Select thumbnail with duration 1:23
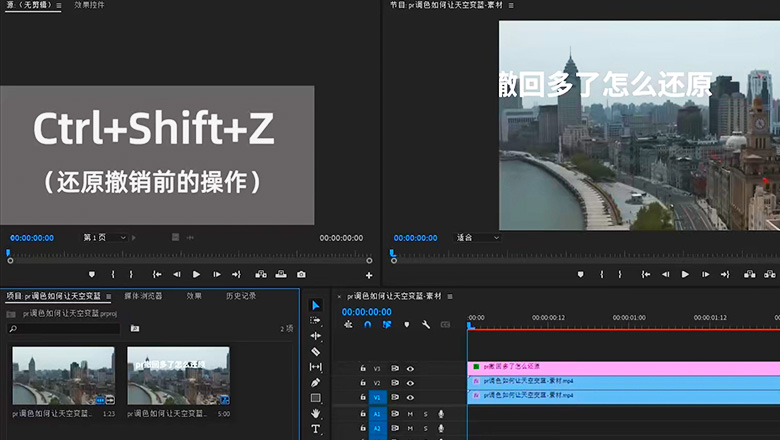 [64, 376]
